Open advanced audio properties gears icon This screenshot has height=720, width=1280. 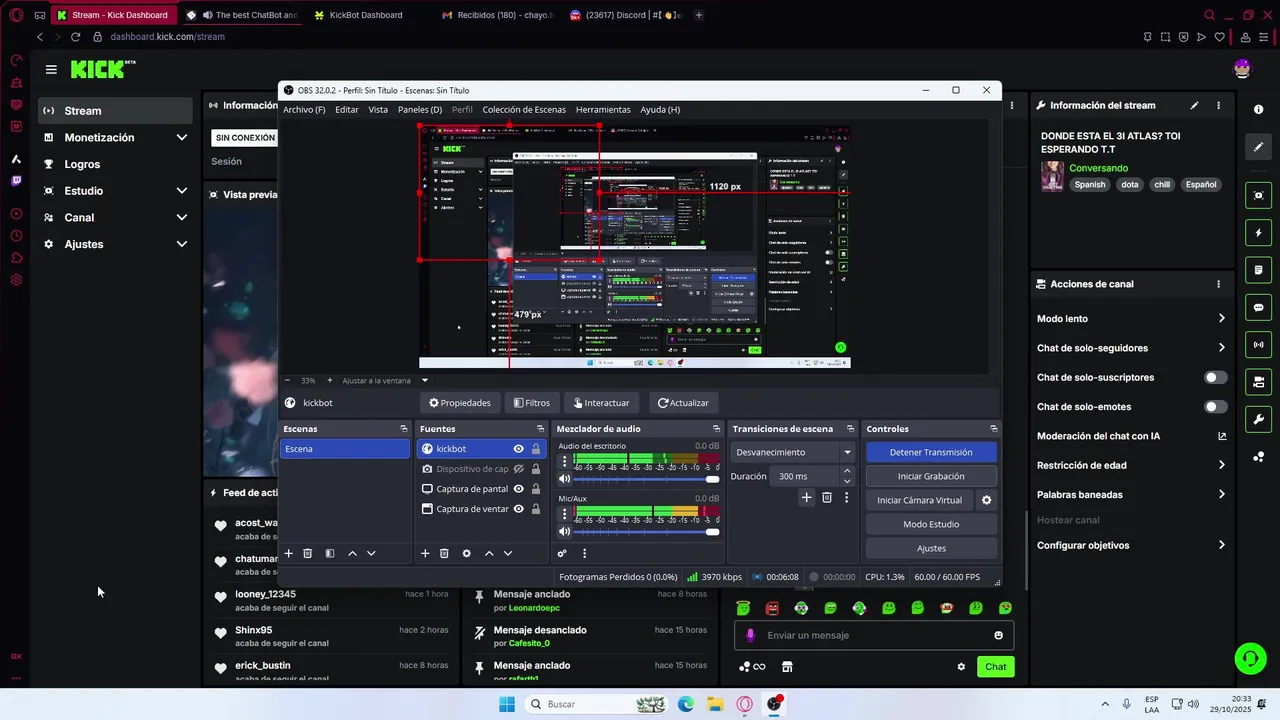(x=562, y=553)
